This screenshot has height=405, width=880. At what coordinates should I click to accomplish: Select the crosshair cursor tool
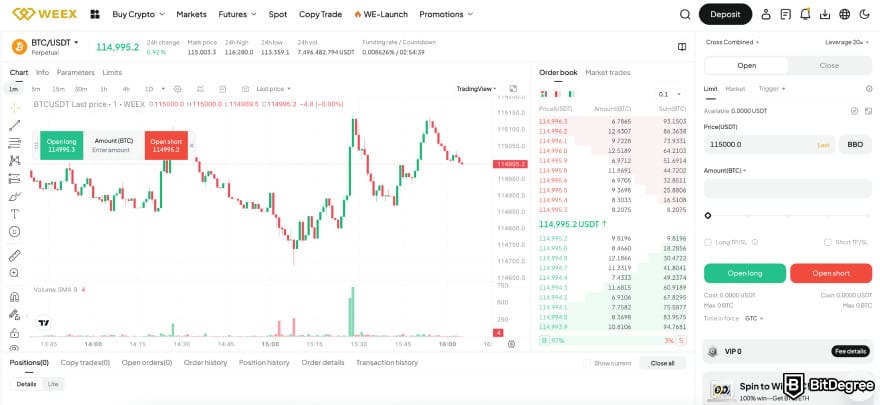click(15, 107)
